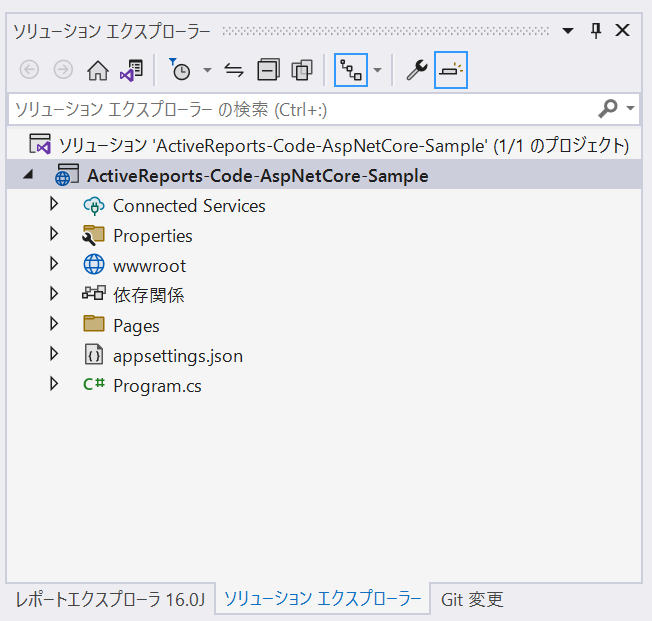Screen dimensions: 652x621
Task: Expand the Pages folder
Action: tap(54, 324)
